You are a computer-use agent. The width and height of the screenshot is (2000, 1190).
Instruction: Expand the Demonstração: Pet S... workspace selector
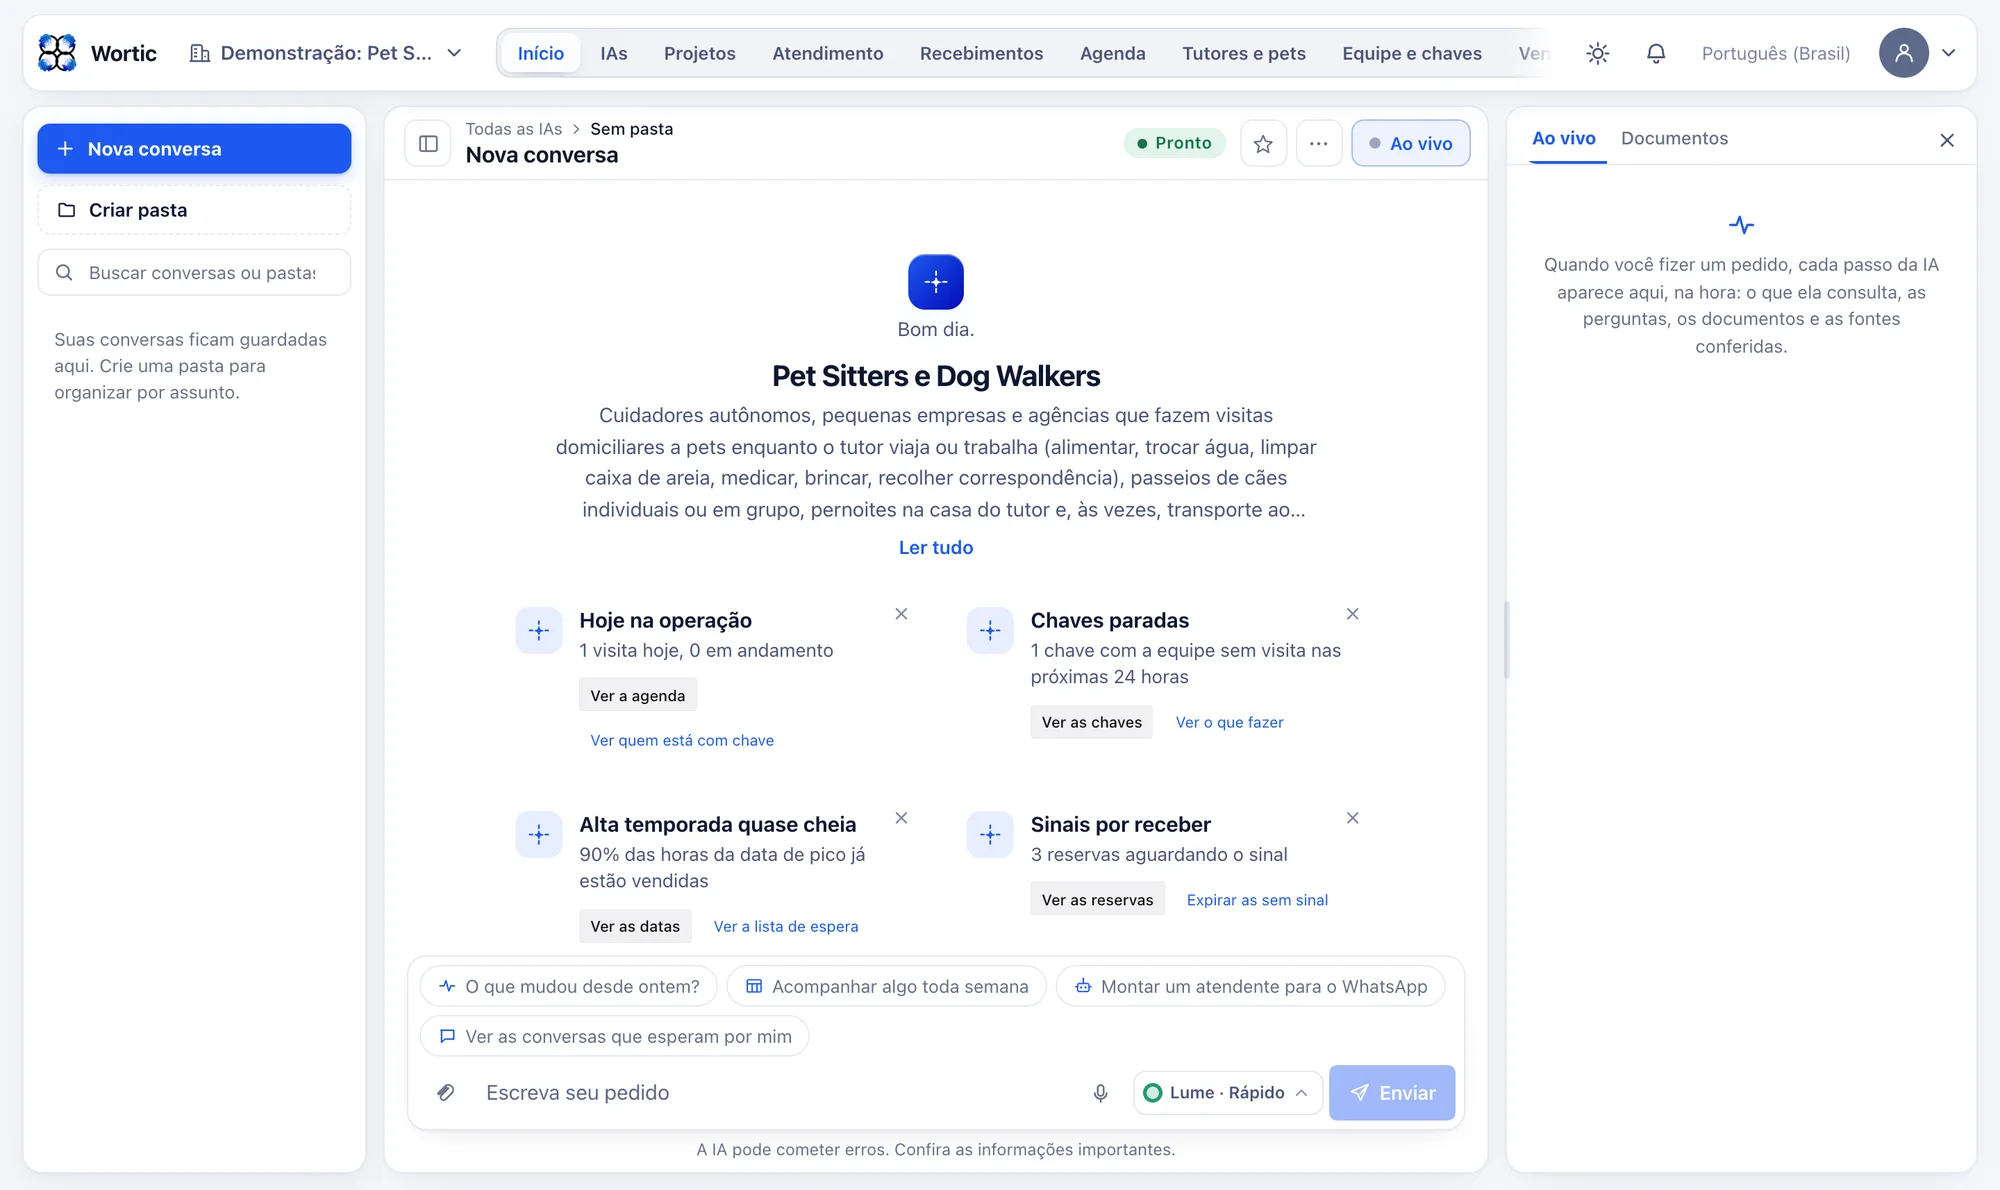[x=326, y=53]
